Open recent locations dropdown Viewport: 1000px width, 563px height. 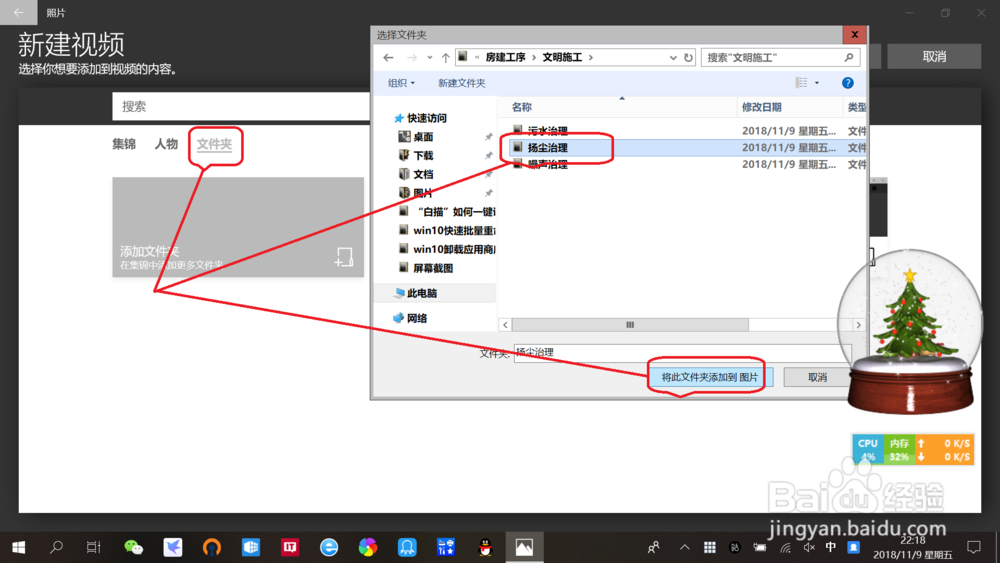pos(430,57)
